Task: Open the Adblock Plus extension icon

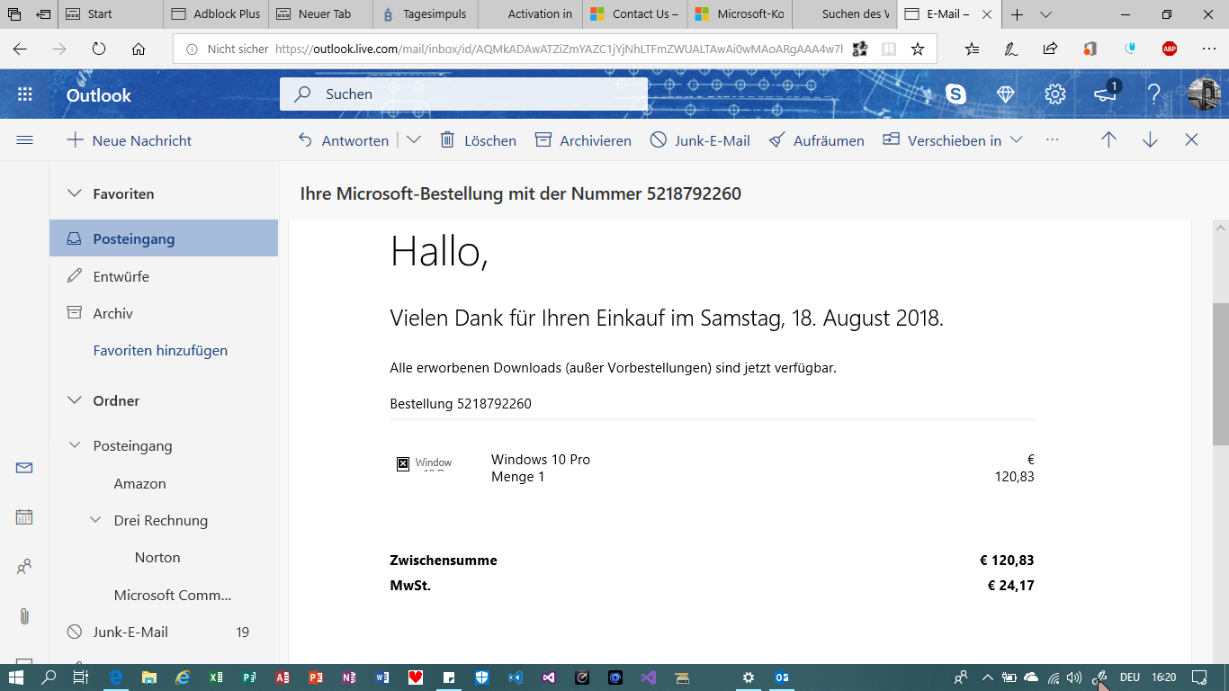Action: tap(1169, 48)
